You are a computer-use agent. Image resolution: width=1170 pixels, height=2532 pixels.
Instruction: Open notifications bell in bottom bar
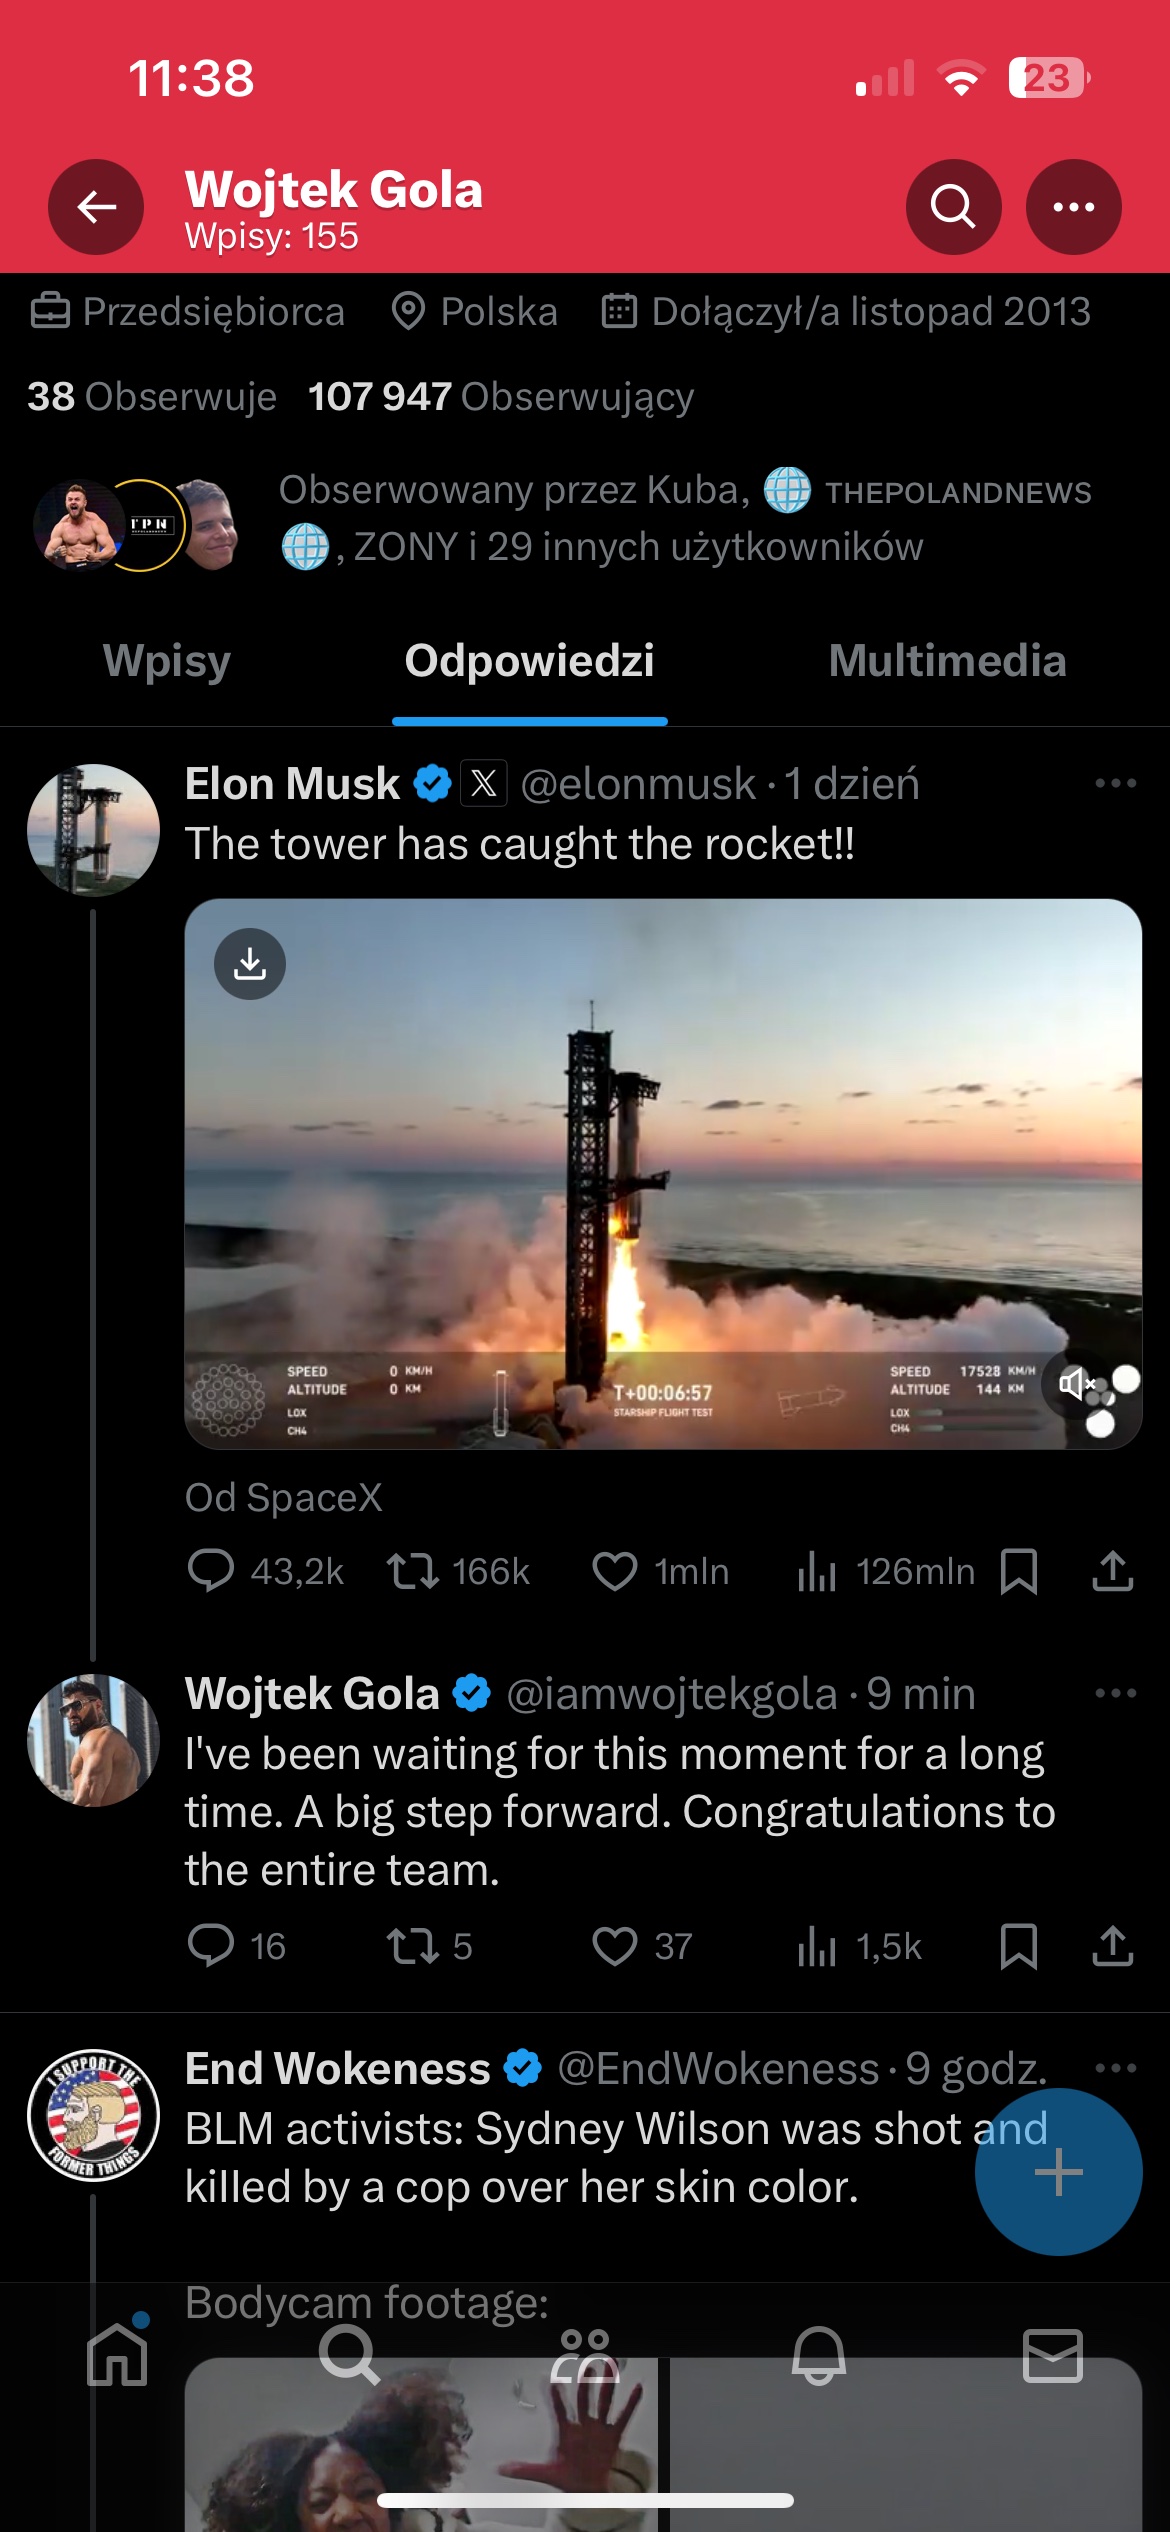[x=819, y=2355]
